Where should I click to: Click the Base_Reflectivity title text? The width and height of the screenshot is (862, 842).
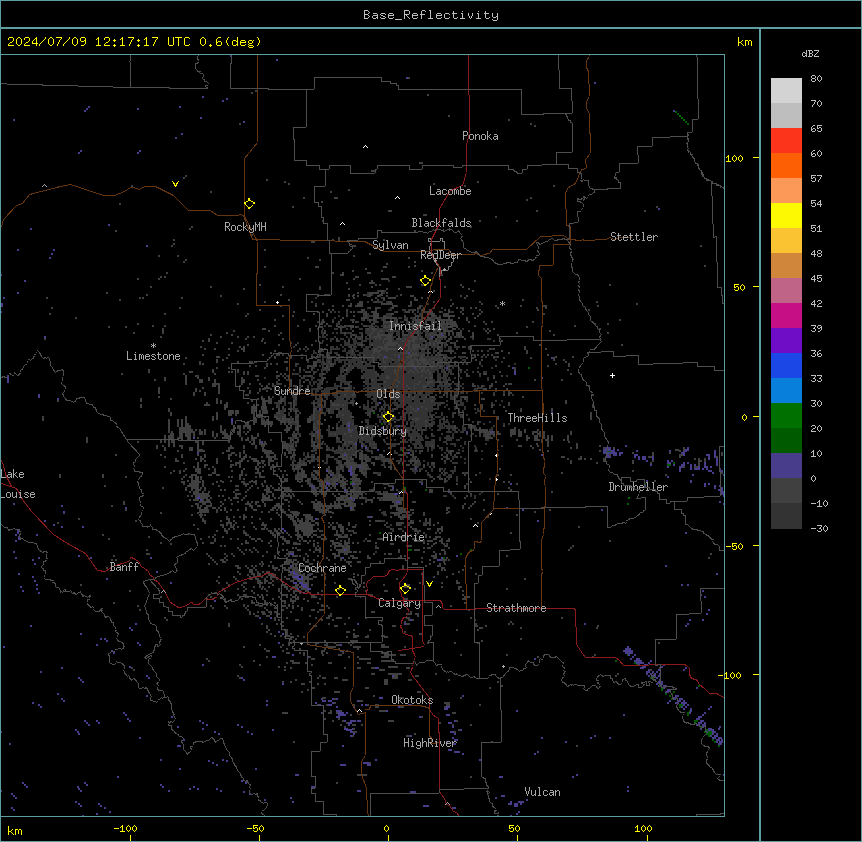pos(431,15)
